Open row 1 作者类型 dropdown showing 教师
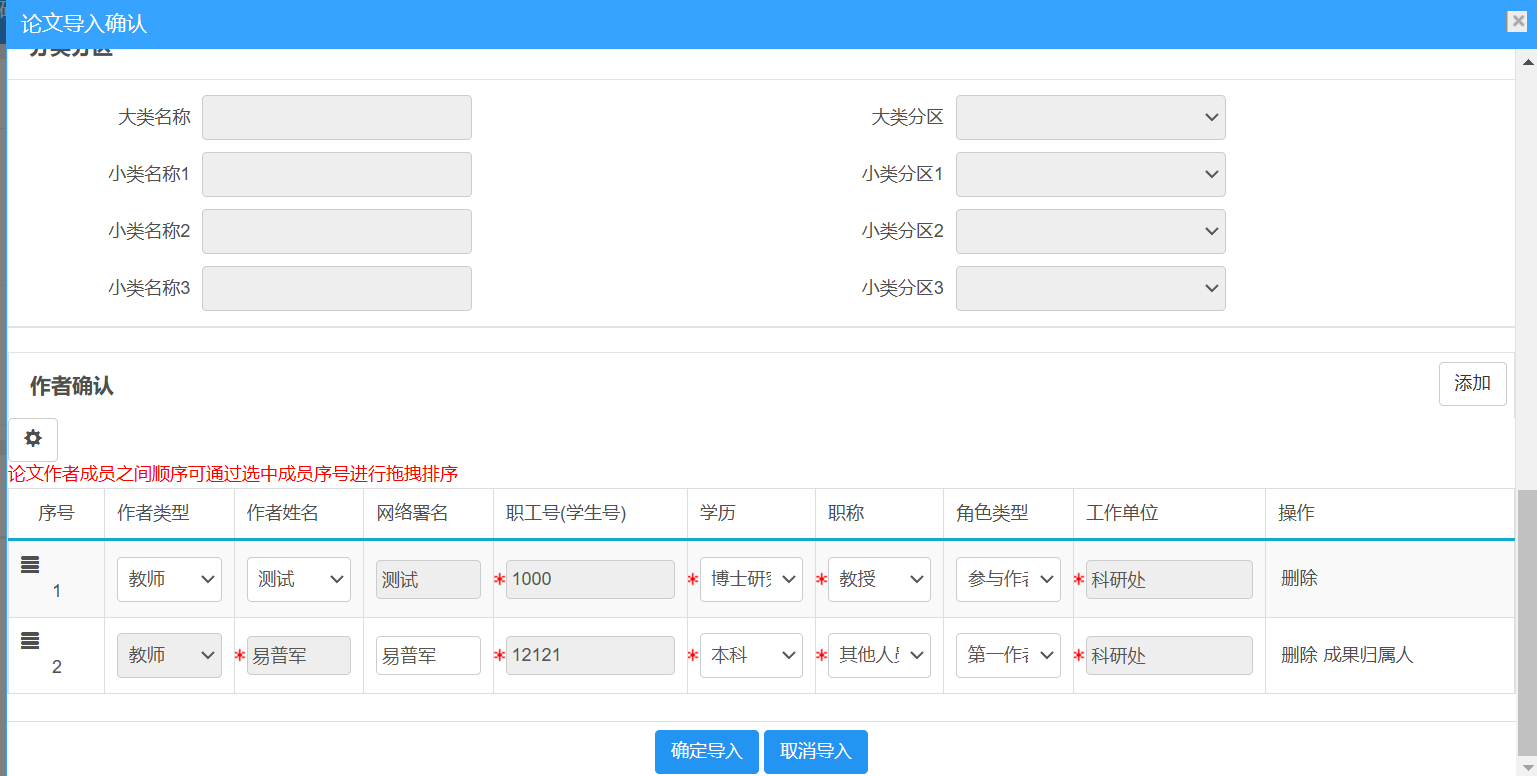This screenshot has width=1537, height=776. [169, 580]
